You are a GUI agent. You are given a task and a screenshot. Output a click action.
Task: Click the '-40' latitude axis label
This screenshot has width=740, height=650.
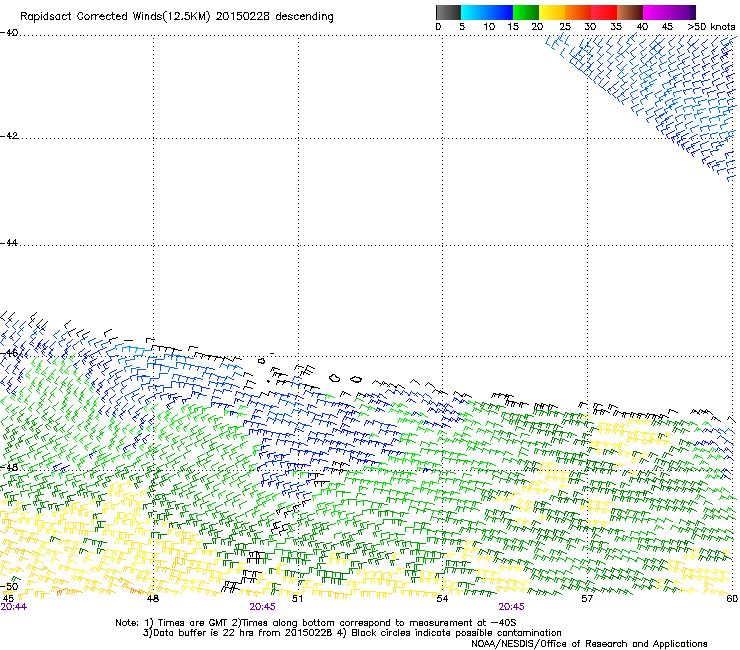pos(9,33)
